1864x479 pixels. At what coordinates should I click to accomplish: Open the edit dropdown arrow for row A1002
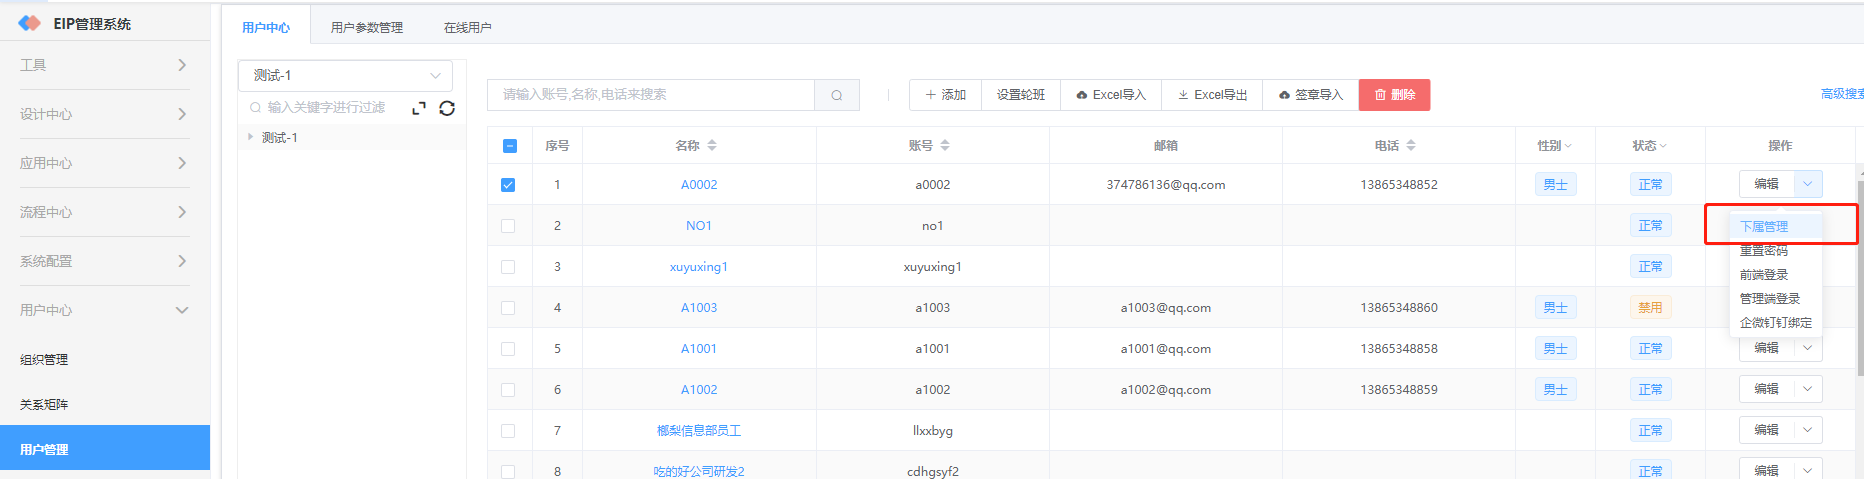(1808, 389)
